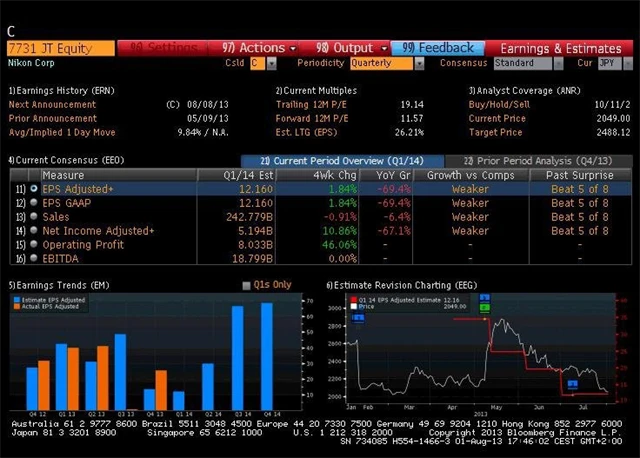Click the Nikon Corp company name

pos(31,63)
